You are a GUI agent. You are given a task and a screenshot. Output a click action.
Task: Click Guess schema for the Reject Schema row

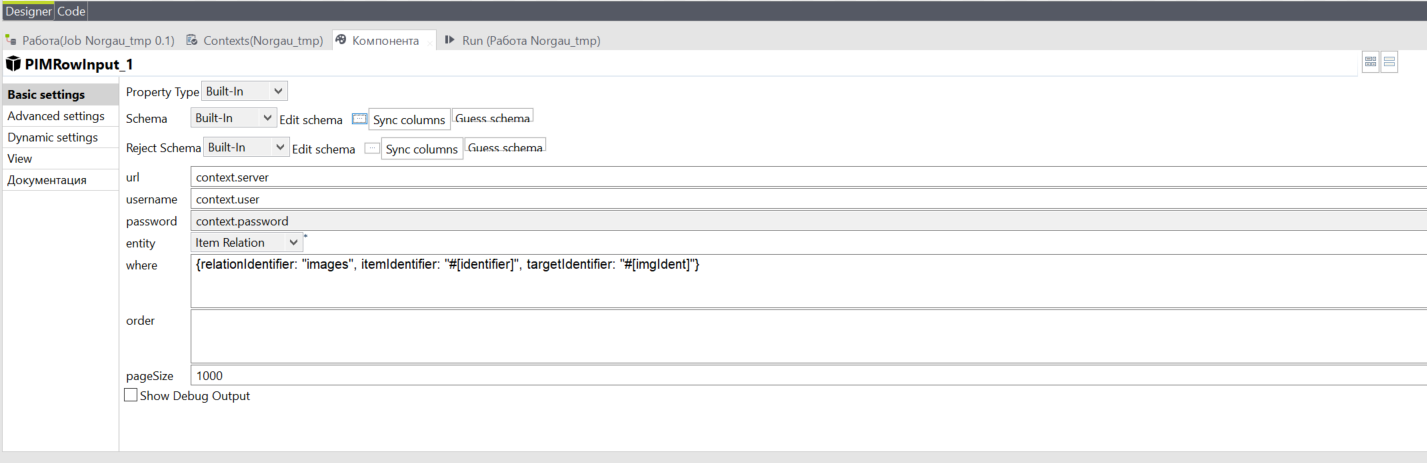click(x=506, y=148)
